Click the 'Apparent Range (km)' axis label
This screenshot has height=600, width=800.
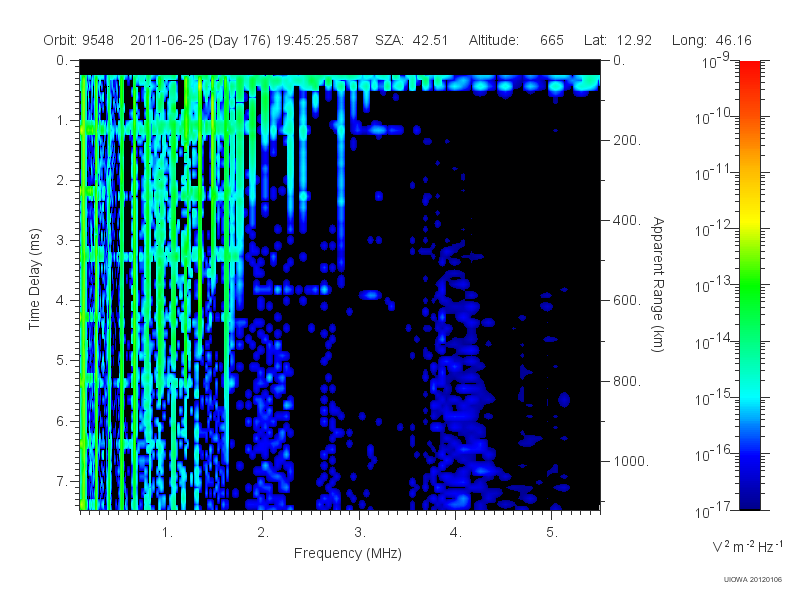click(658, 284)
